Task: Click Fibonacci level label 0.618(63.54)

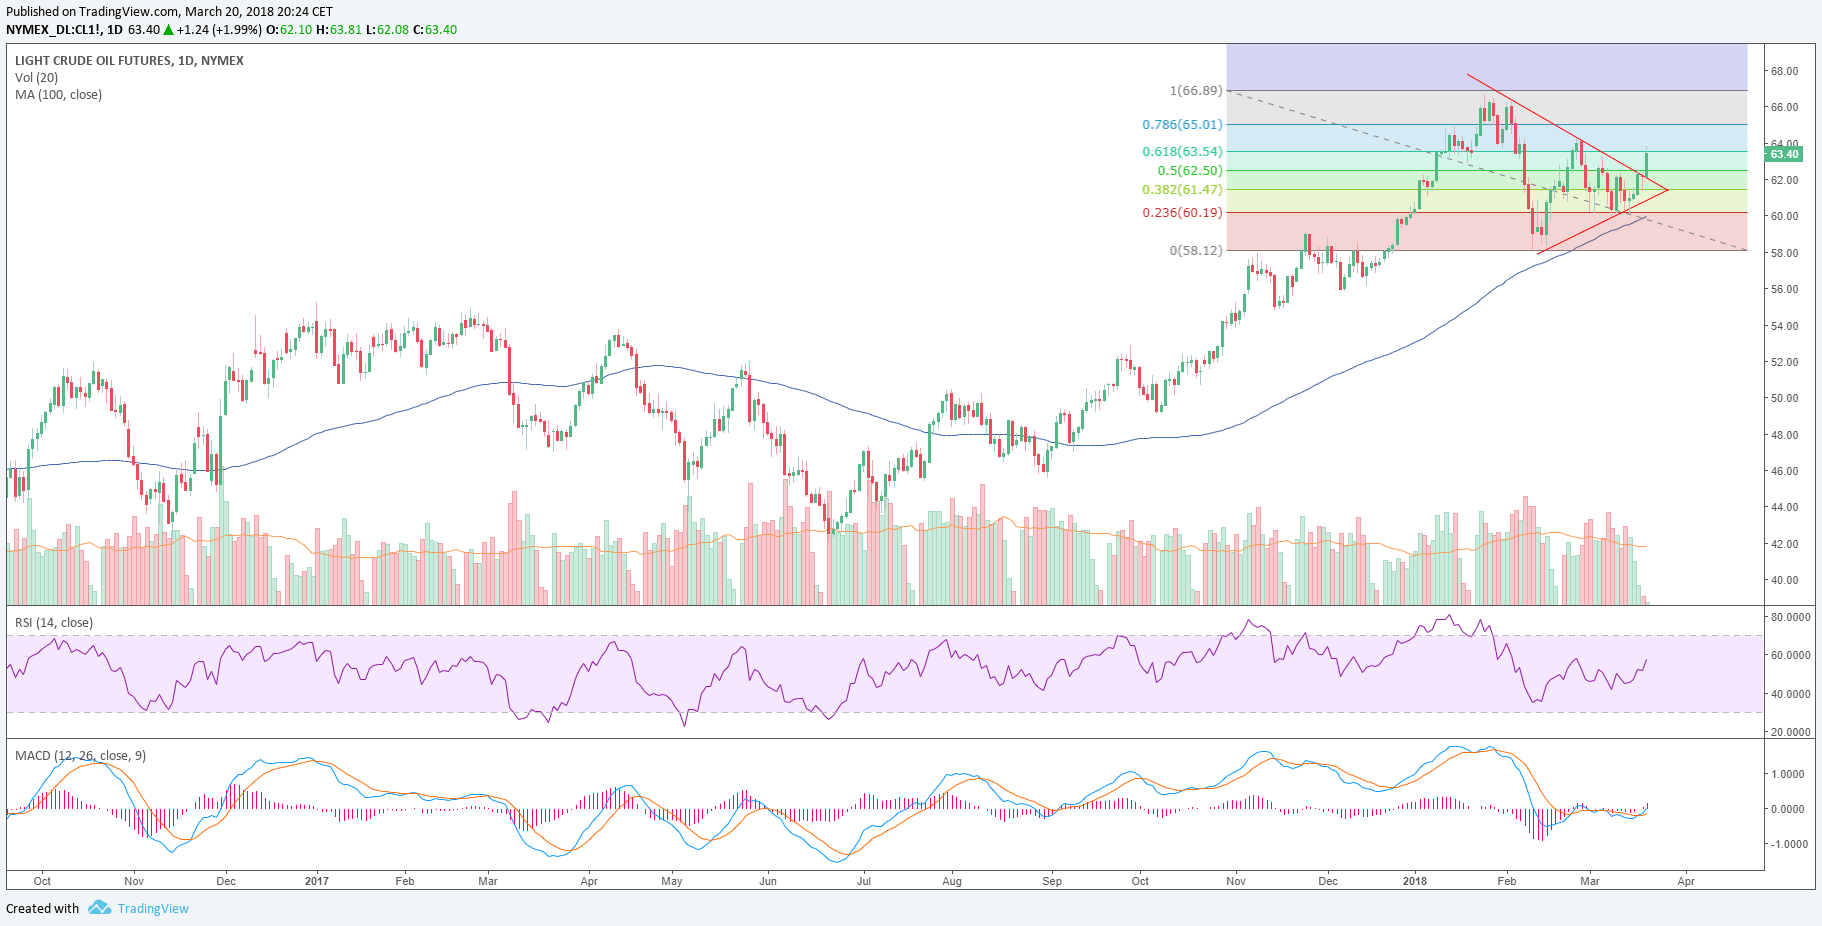Action: 1182,151
